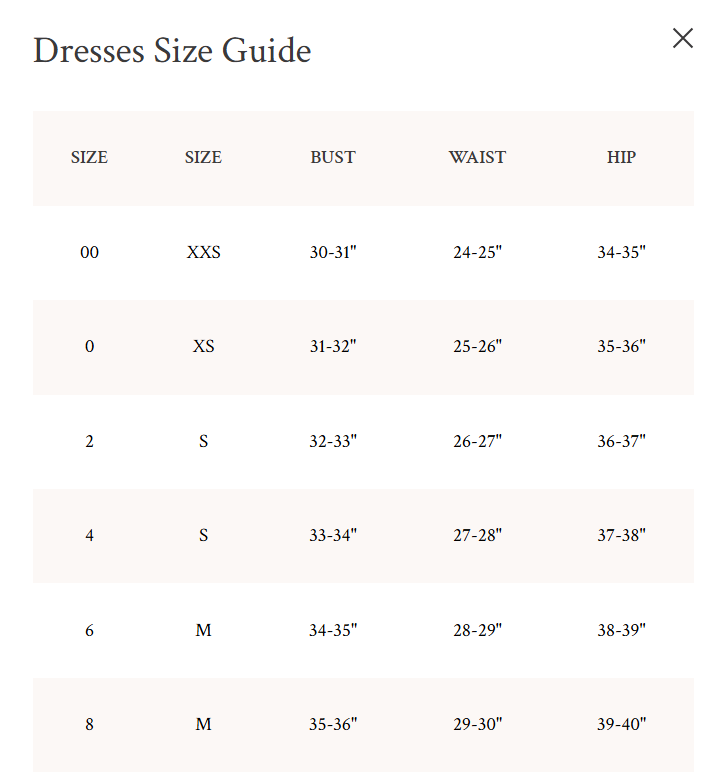
Task: Click the WAIST column header
Action: 477,157
